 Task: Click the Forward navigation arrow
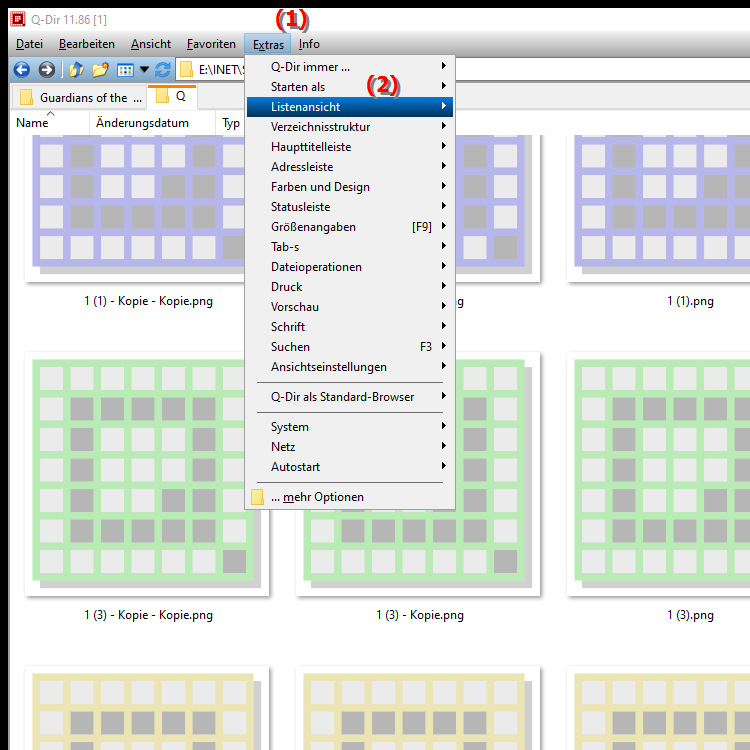pyautogui.click(x=46, y=70)
